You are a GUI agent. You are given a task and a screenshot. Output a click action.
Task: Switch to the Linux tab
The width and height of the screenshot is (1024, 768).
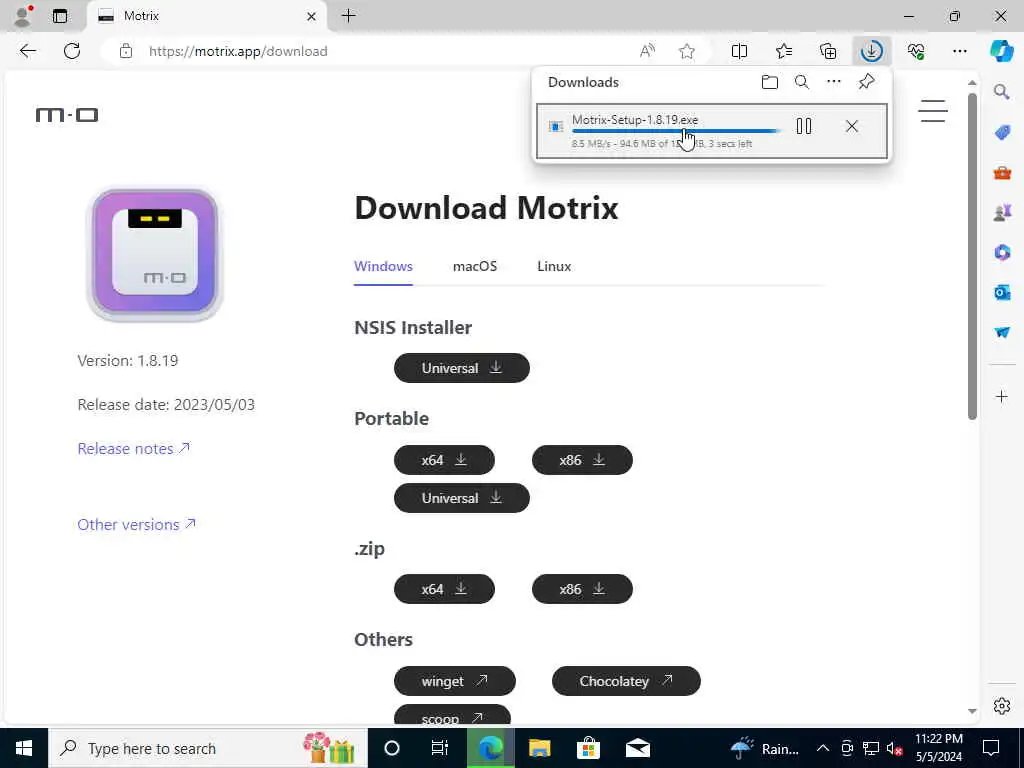pyautogui.click(x=554, y=266)
